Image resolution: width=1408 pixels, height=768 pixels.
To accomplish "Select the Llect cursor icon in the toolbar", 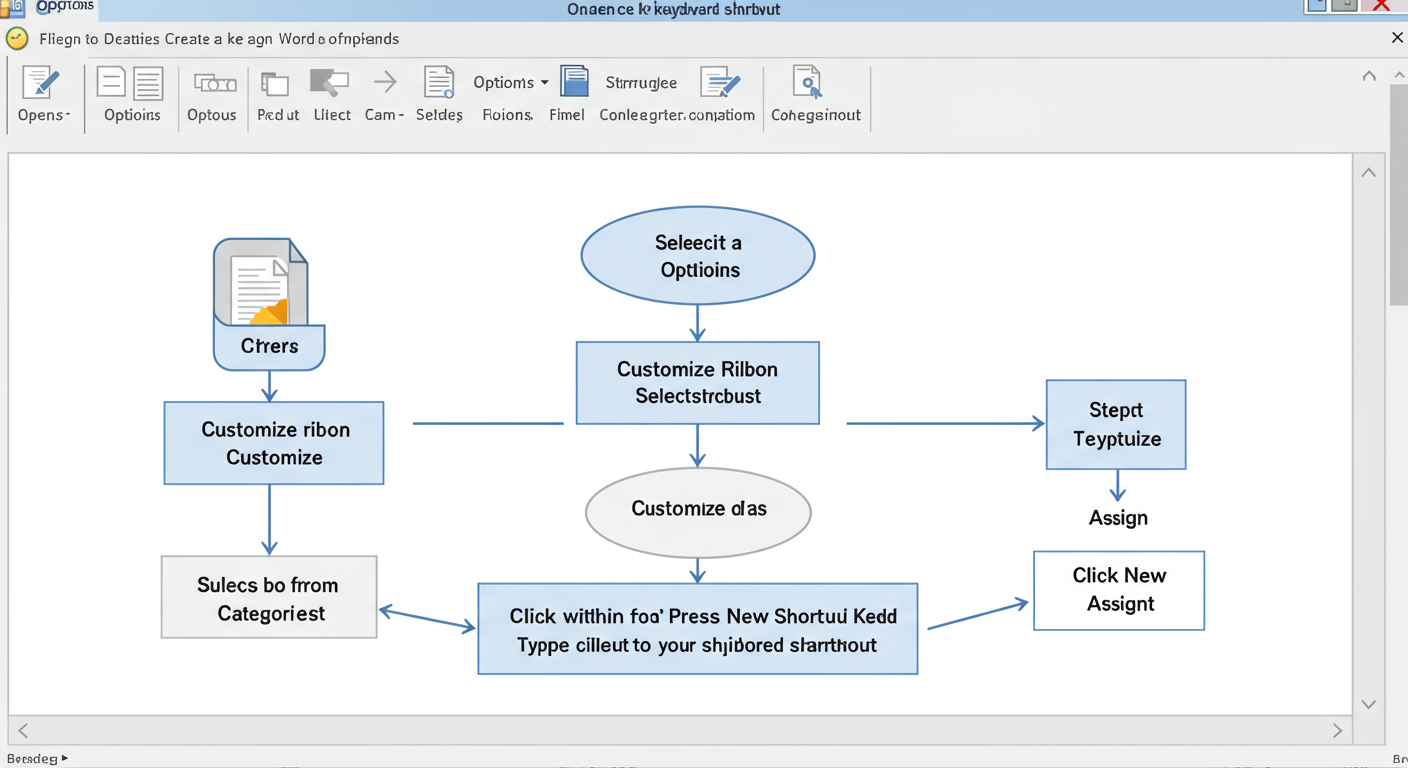I will [x=330, y=85].
